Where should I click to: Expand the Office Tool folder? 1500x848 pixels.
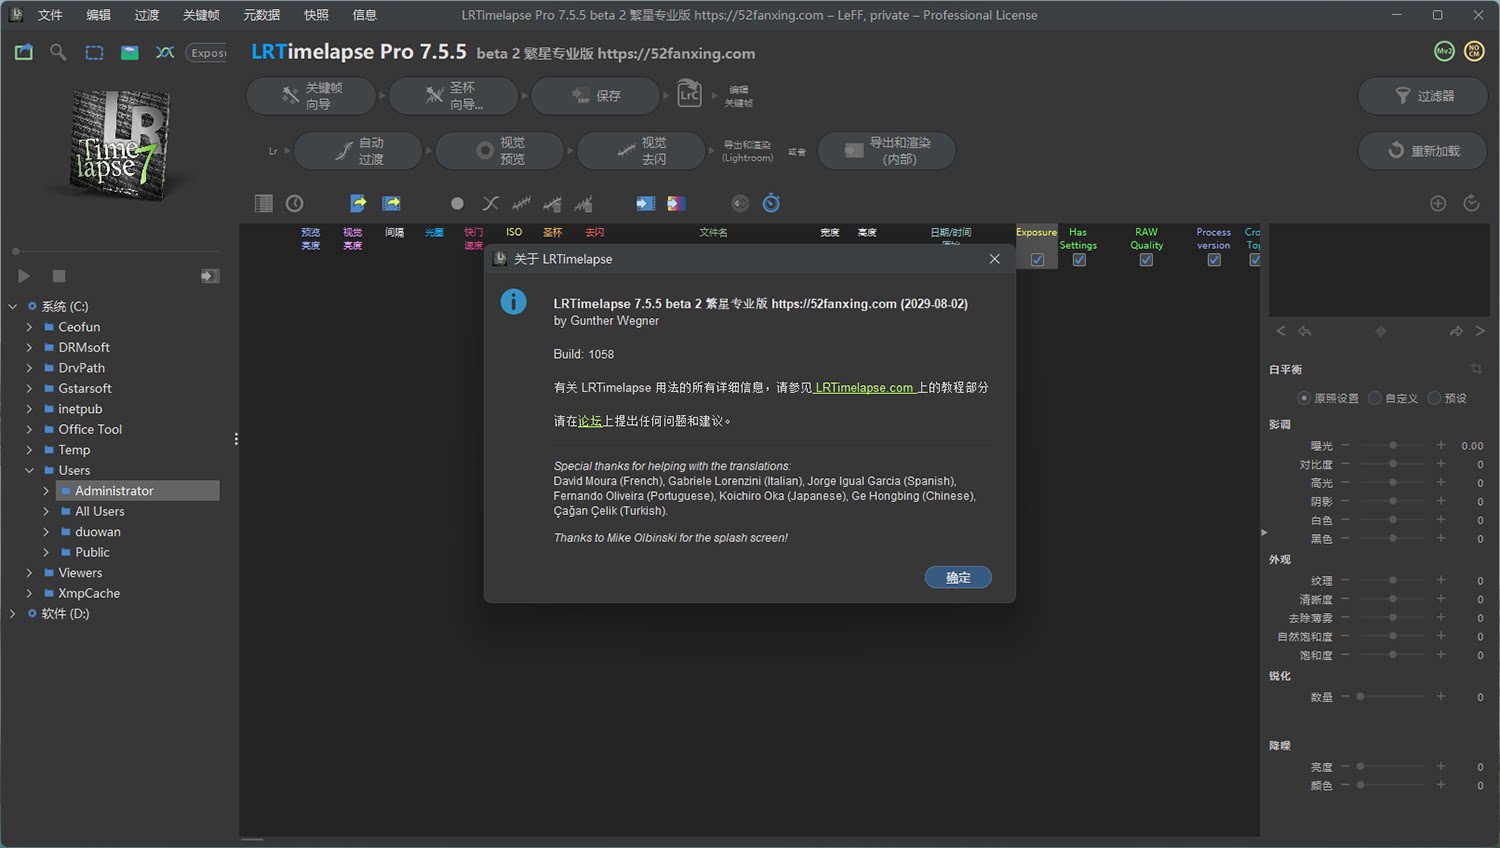(29, 429)
